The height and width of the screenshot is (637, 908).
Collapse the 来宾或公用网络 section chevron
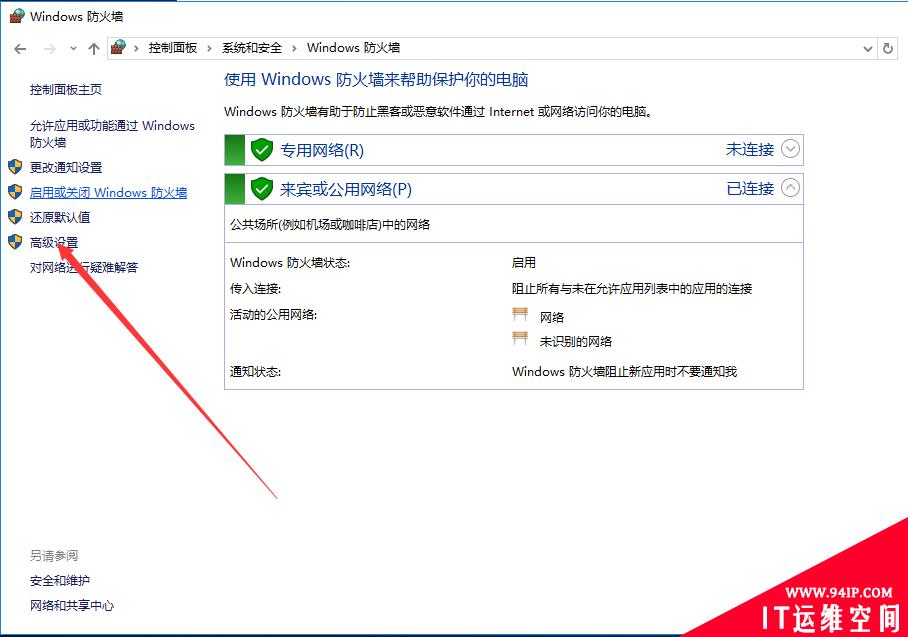[790, 188]
